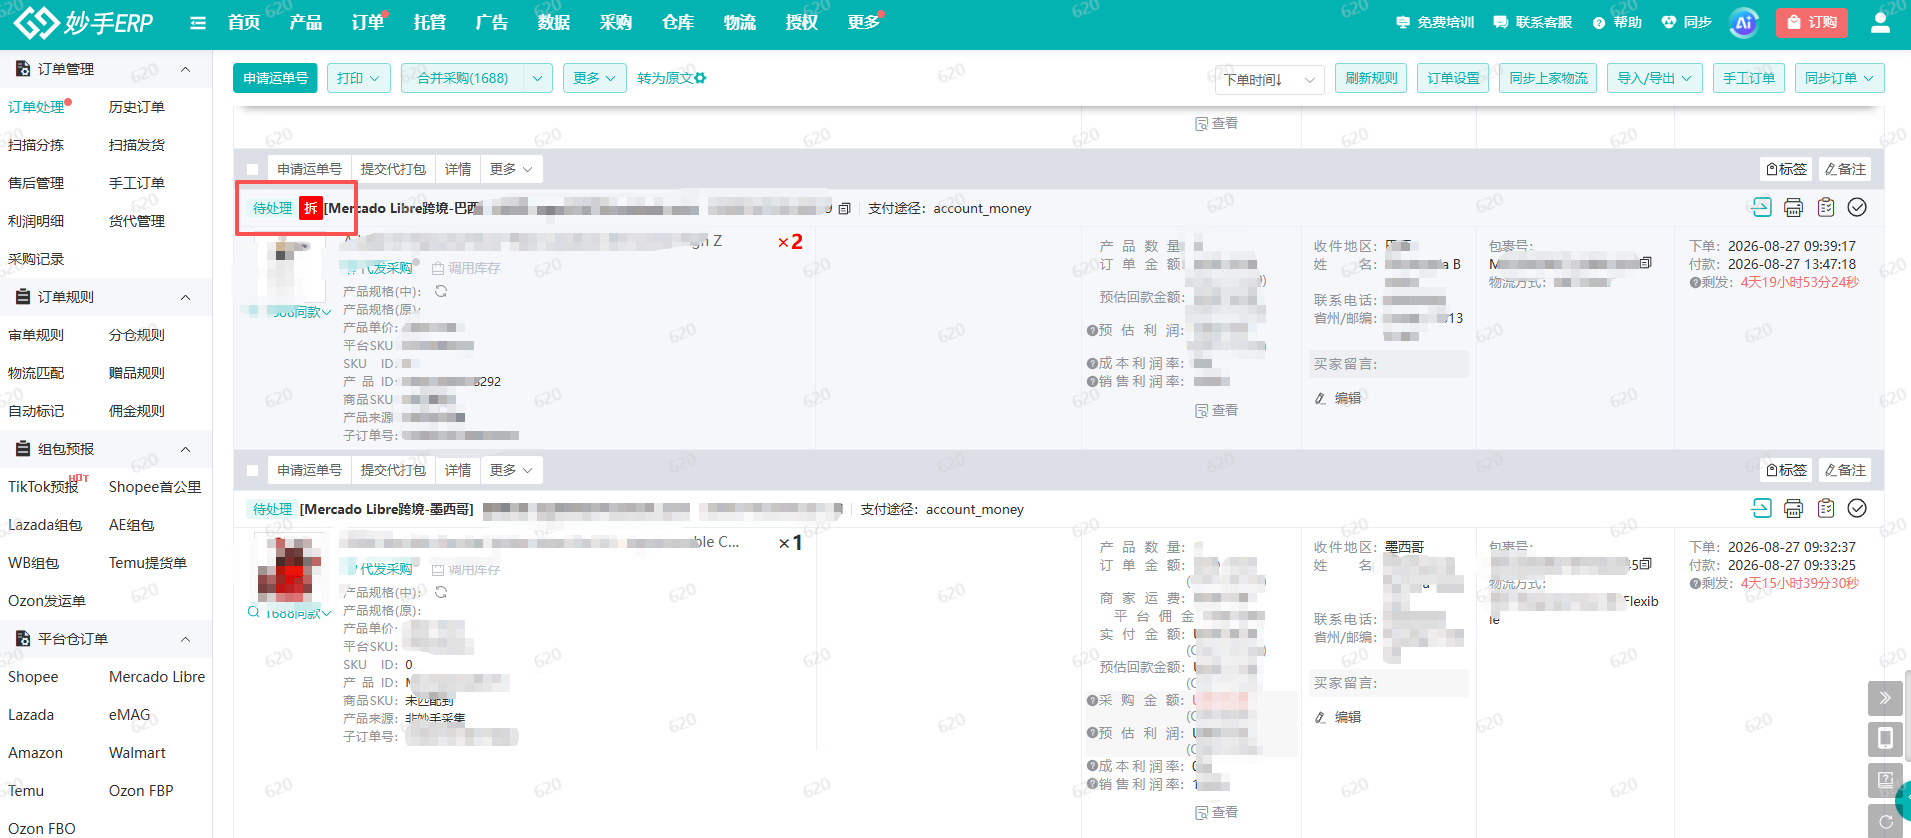The image size is (1911, 838).
Task: Click the teal transfer icon on Brazil order
Action: [x=1761, y=207]
